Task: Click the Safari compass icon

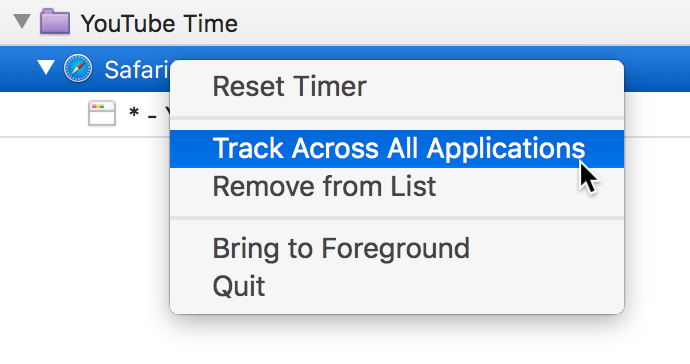Action: click(x=78, y=69)
